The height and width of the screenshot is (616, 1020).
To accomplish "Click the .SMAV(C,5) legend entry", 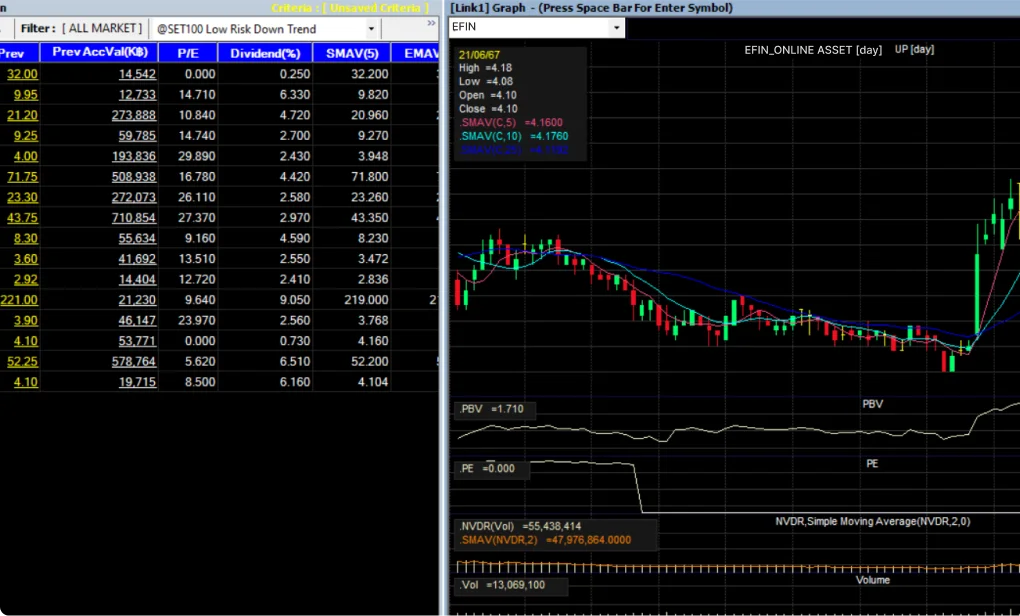I will pyautogui.click(x=511, y=122).
